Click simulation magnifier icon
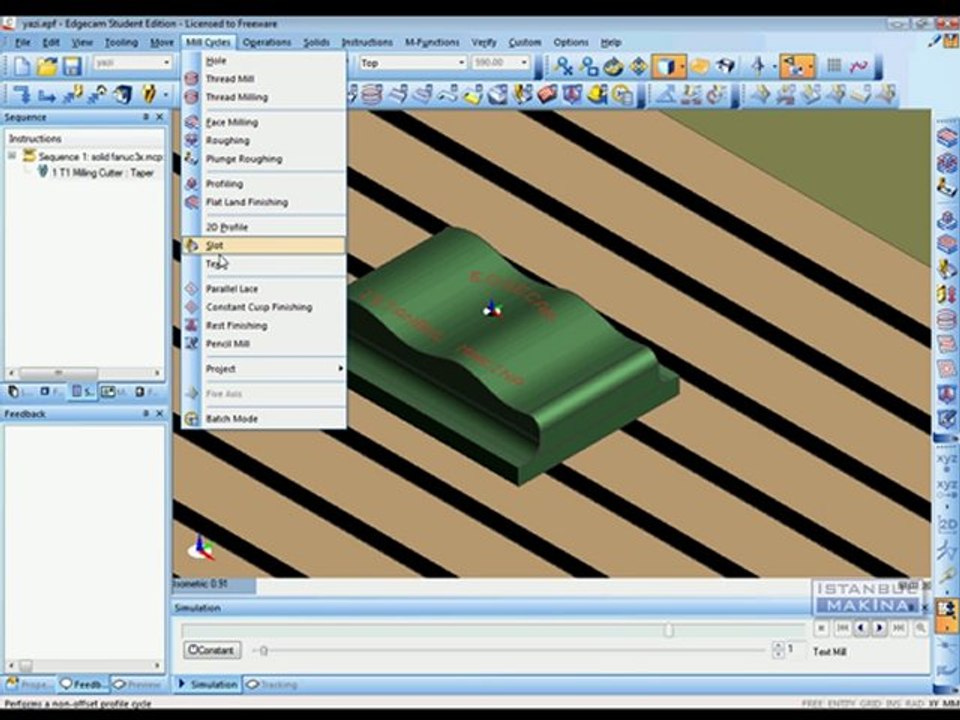Viewport: 960px width, 720px height. [x=920, y=628]
